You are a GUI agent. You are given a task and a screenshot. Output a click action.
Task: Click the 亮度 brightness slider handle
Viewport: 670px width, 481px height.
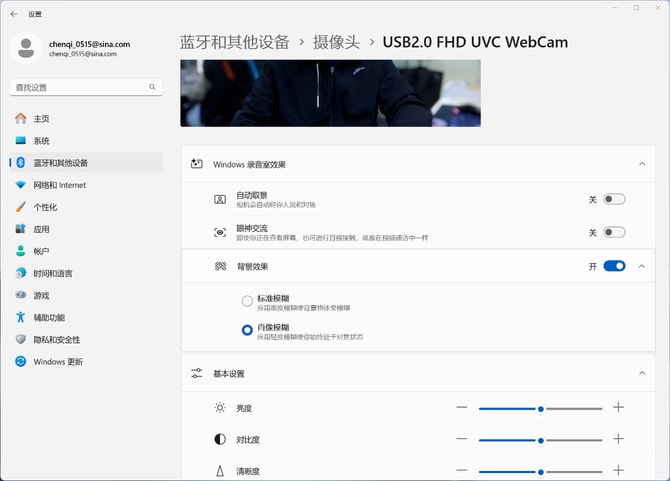(x=541, y=408)
